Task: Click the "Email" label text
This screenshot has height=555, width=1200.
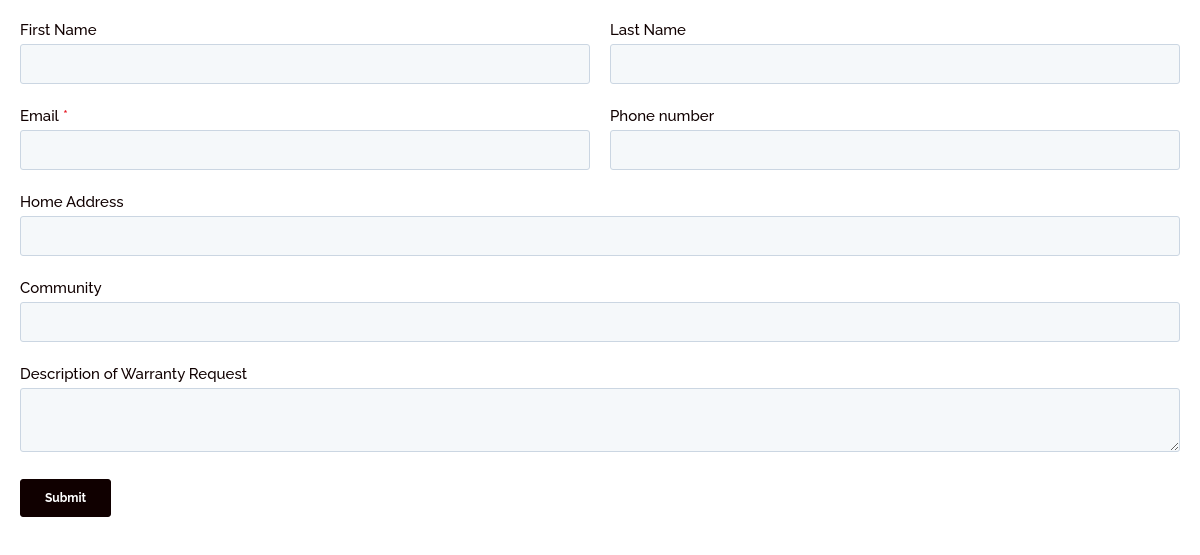Action: coord(39,116)
